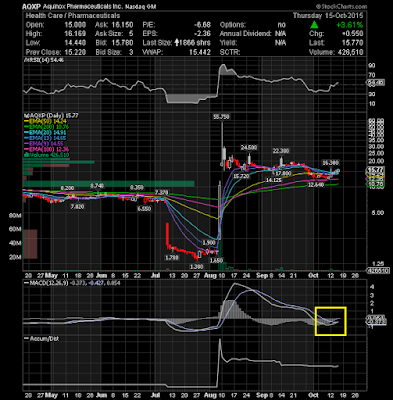
Task: Click the green EMA(200) legend entry
Action: pyautogui.click(x=47, y=127)
